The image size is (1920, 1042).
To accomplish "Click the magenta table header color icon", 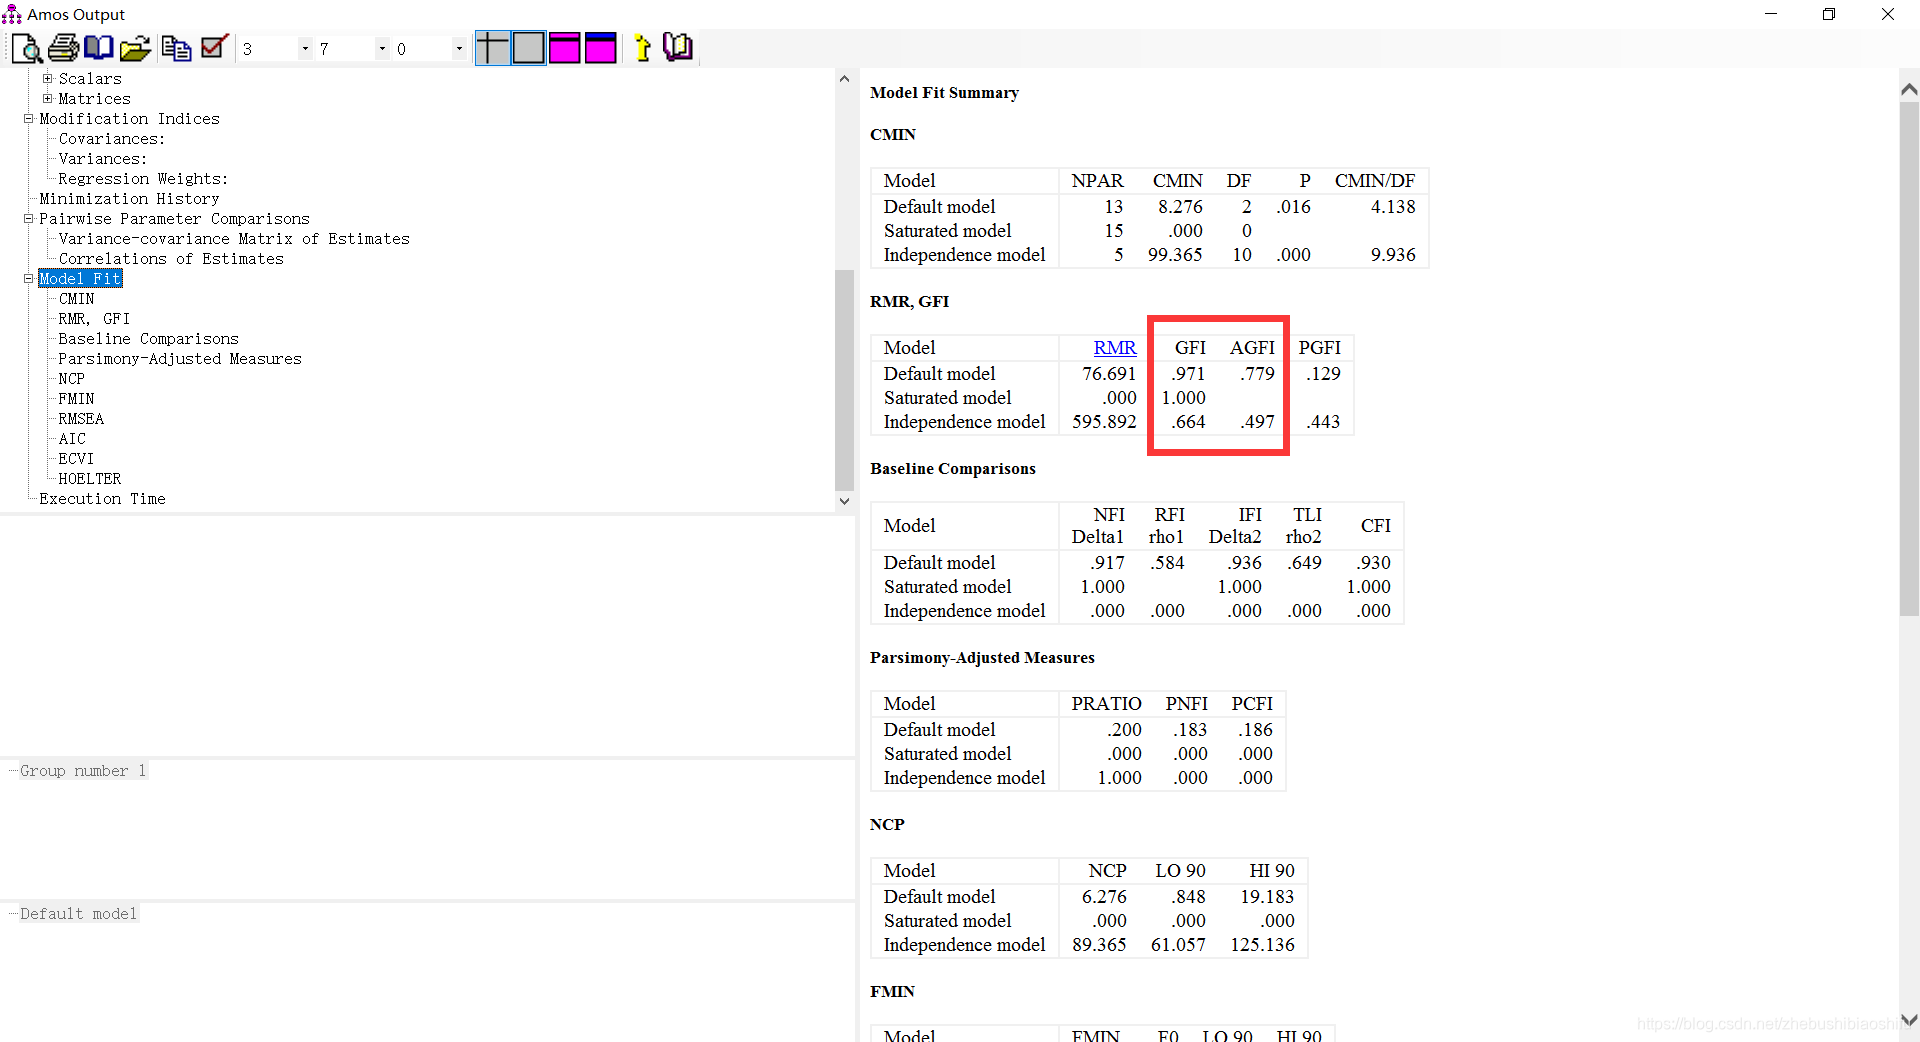I will coord(565,48).
